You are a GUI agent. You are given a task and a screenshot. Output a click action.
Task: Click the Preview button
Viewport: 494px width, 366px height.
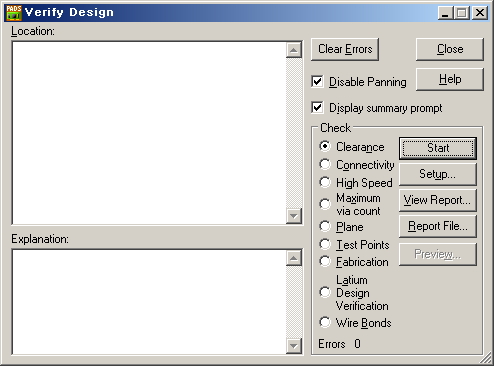pos(438,254)
